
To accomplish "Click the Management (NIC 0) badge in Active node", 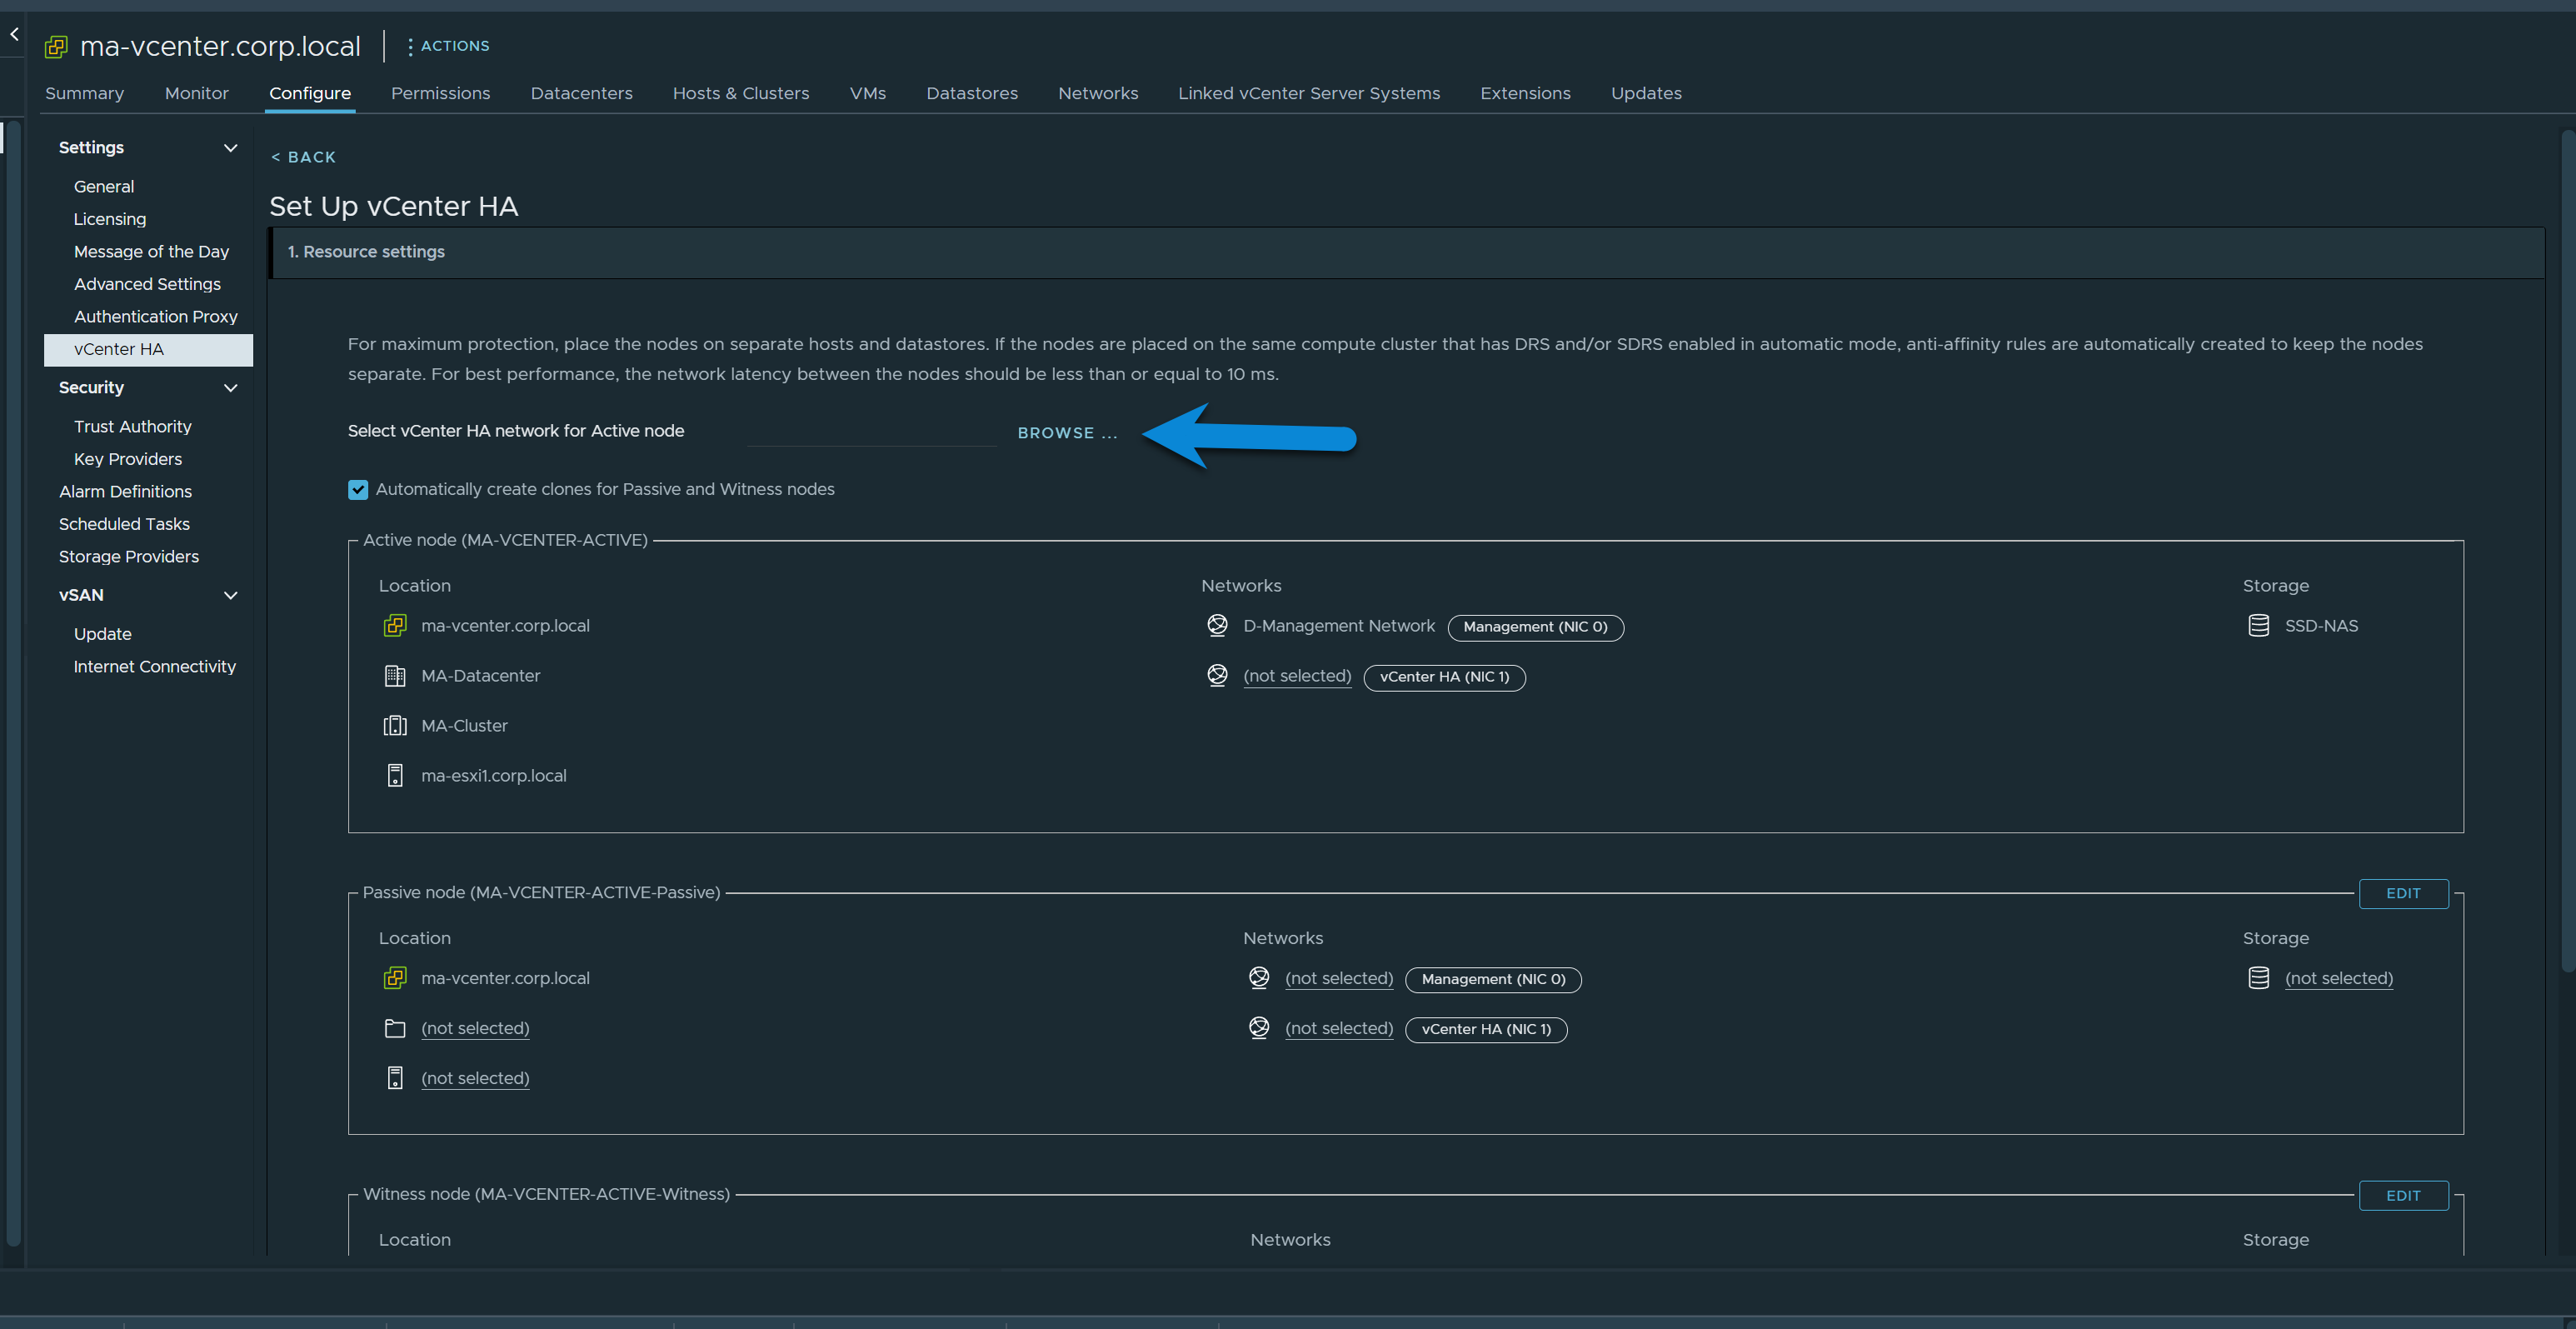I will click(x=1535, y=628).
